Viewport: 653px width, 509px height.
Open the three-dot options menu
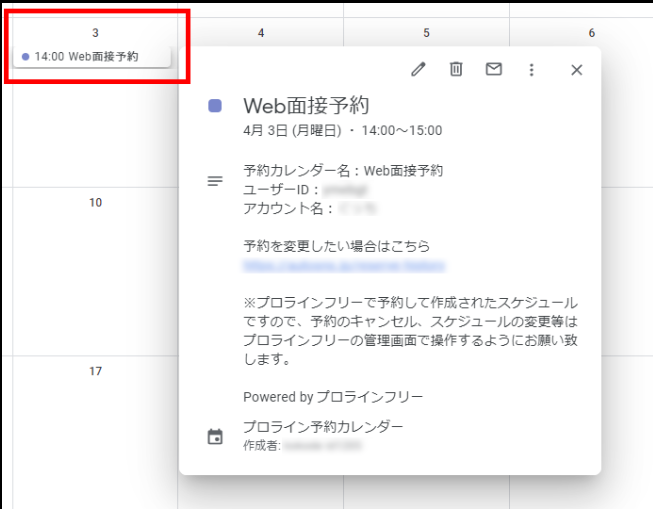click(x=531, y=70)
